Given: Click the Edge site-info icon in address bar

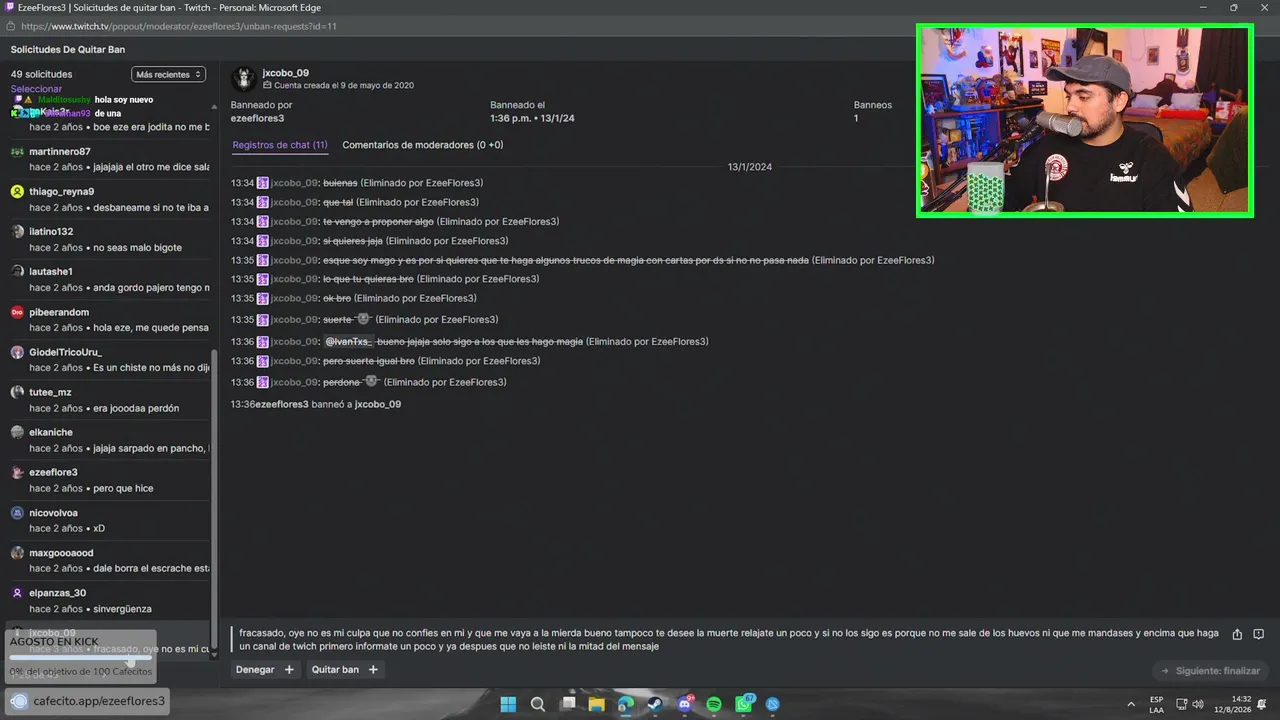Looking at the screenshot, I should (x=10, y=26).
